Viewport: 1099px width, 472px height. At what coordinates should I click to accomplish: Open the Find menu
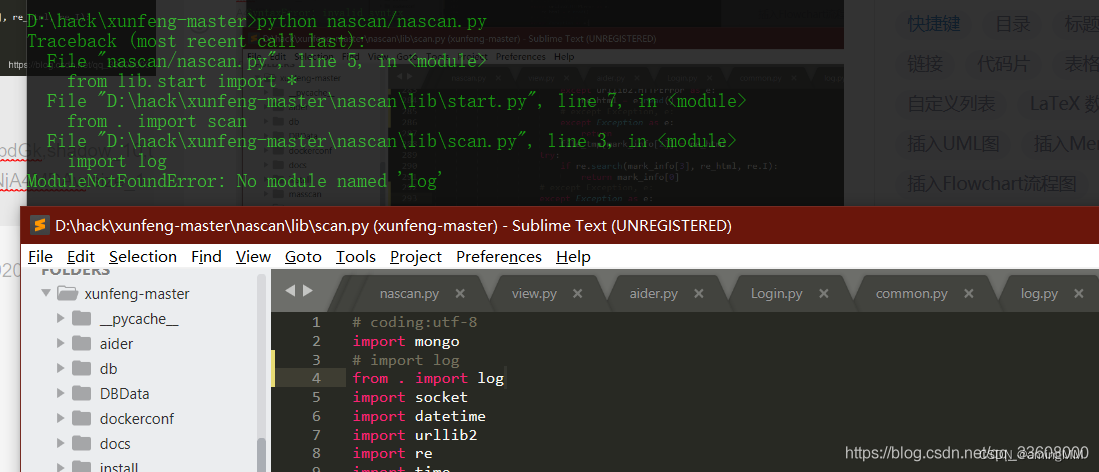coord(206,257)
